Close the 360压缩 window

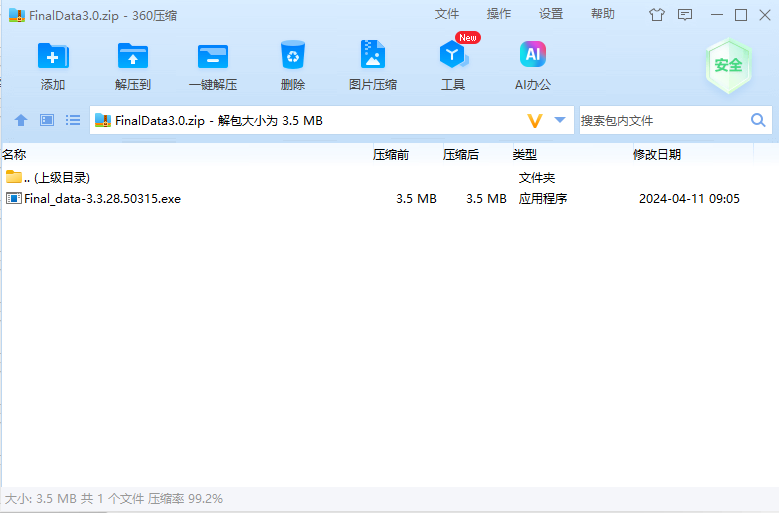click(765, 15)
